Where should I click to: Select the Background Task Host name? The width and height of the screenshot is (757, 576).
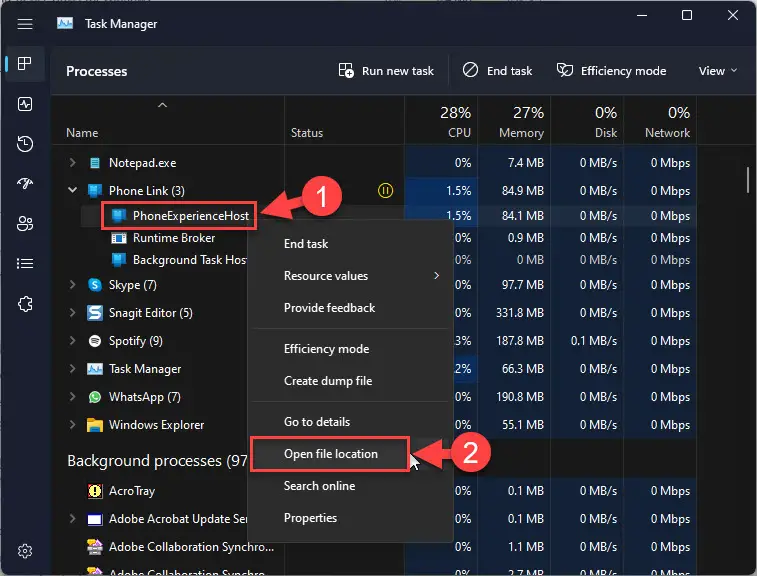(x=190, y=260)
